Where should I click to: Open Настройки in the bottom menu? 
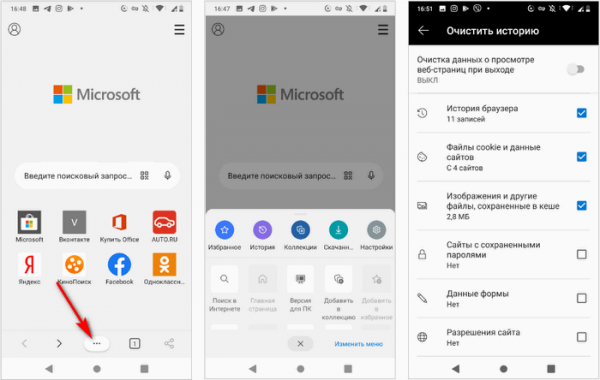tap(377, 235)
